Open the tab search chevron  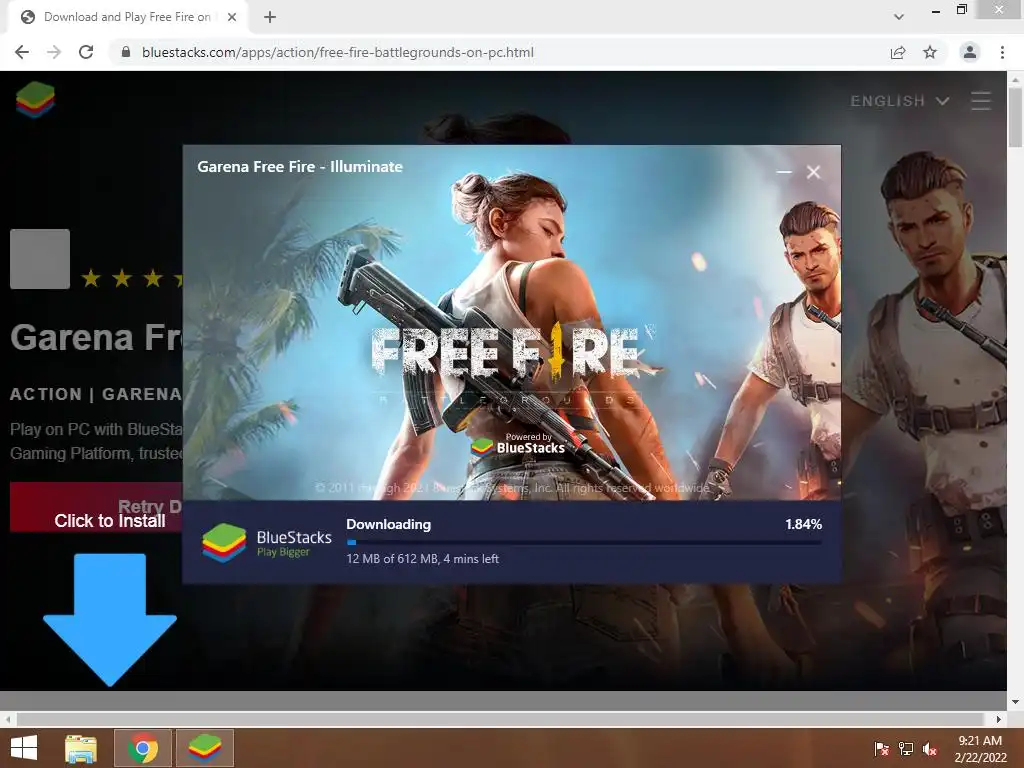(x=899, y=17)
